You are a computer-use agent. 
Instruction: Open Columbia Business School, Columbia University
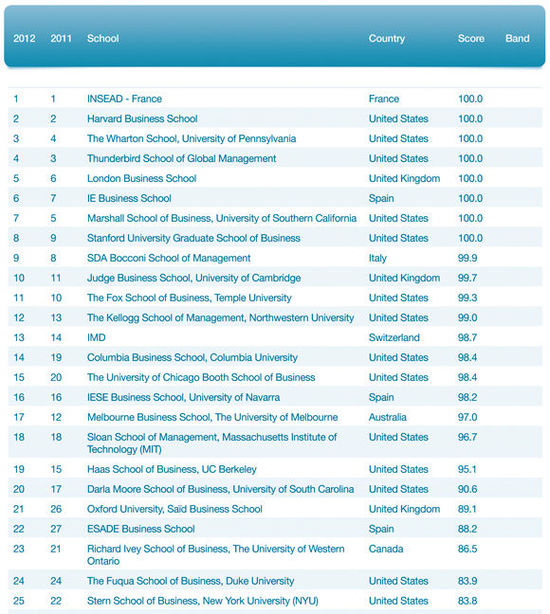click(x=192, y=358)
